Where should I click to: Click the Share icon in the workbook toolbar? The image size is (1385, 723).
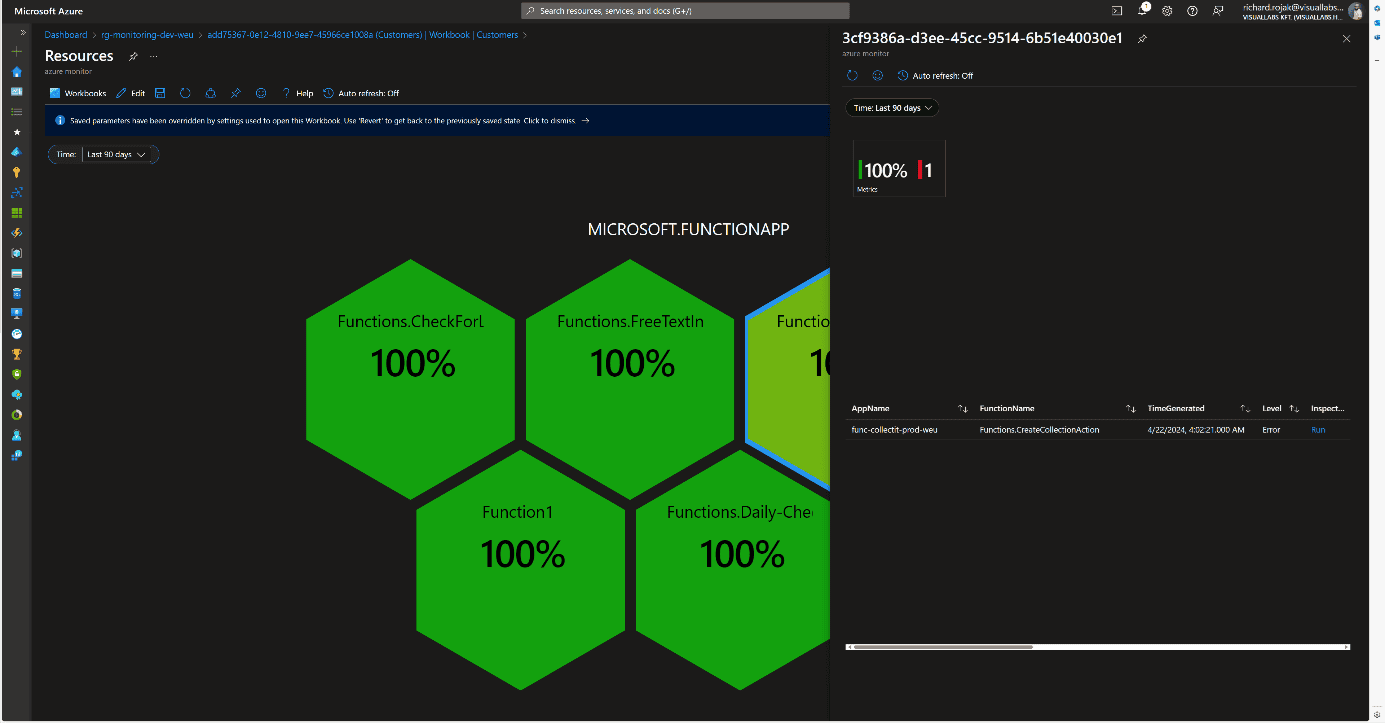pyautogui.click(x=210, y=93)
